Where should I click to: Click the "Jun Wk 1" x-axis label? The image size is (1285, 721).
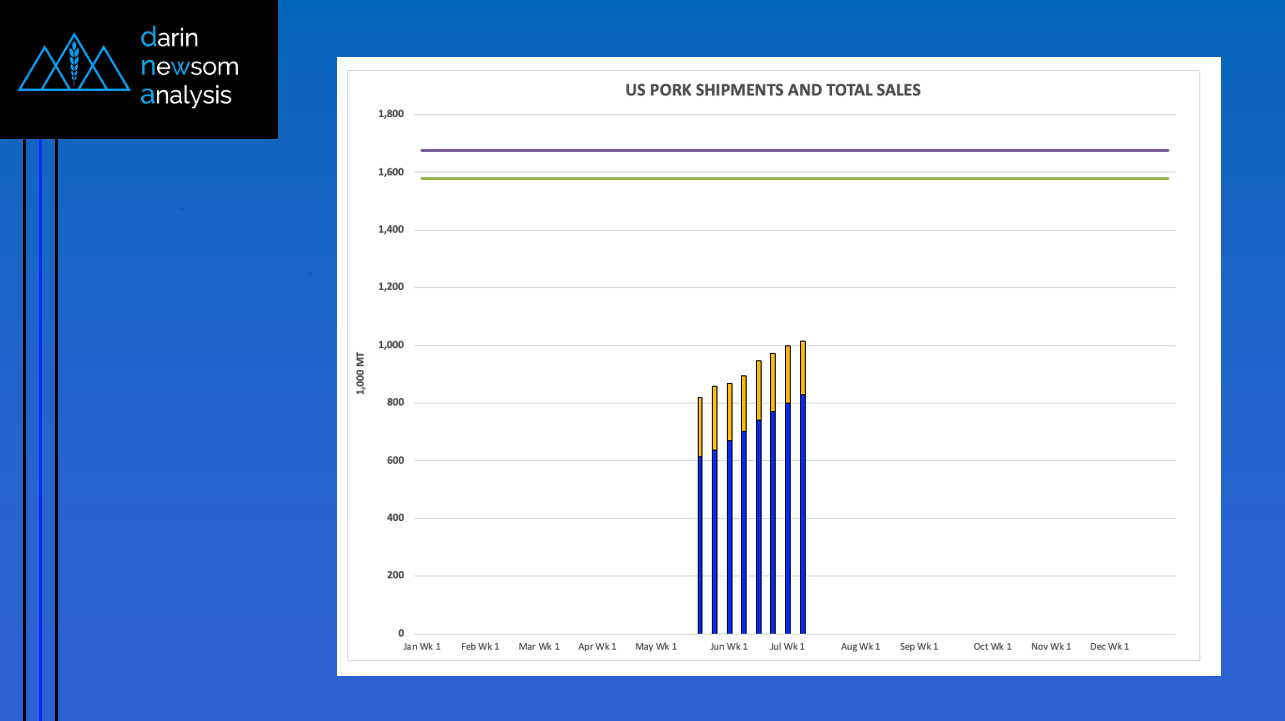tap(729, 647)
